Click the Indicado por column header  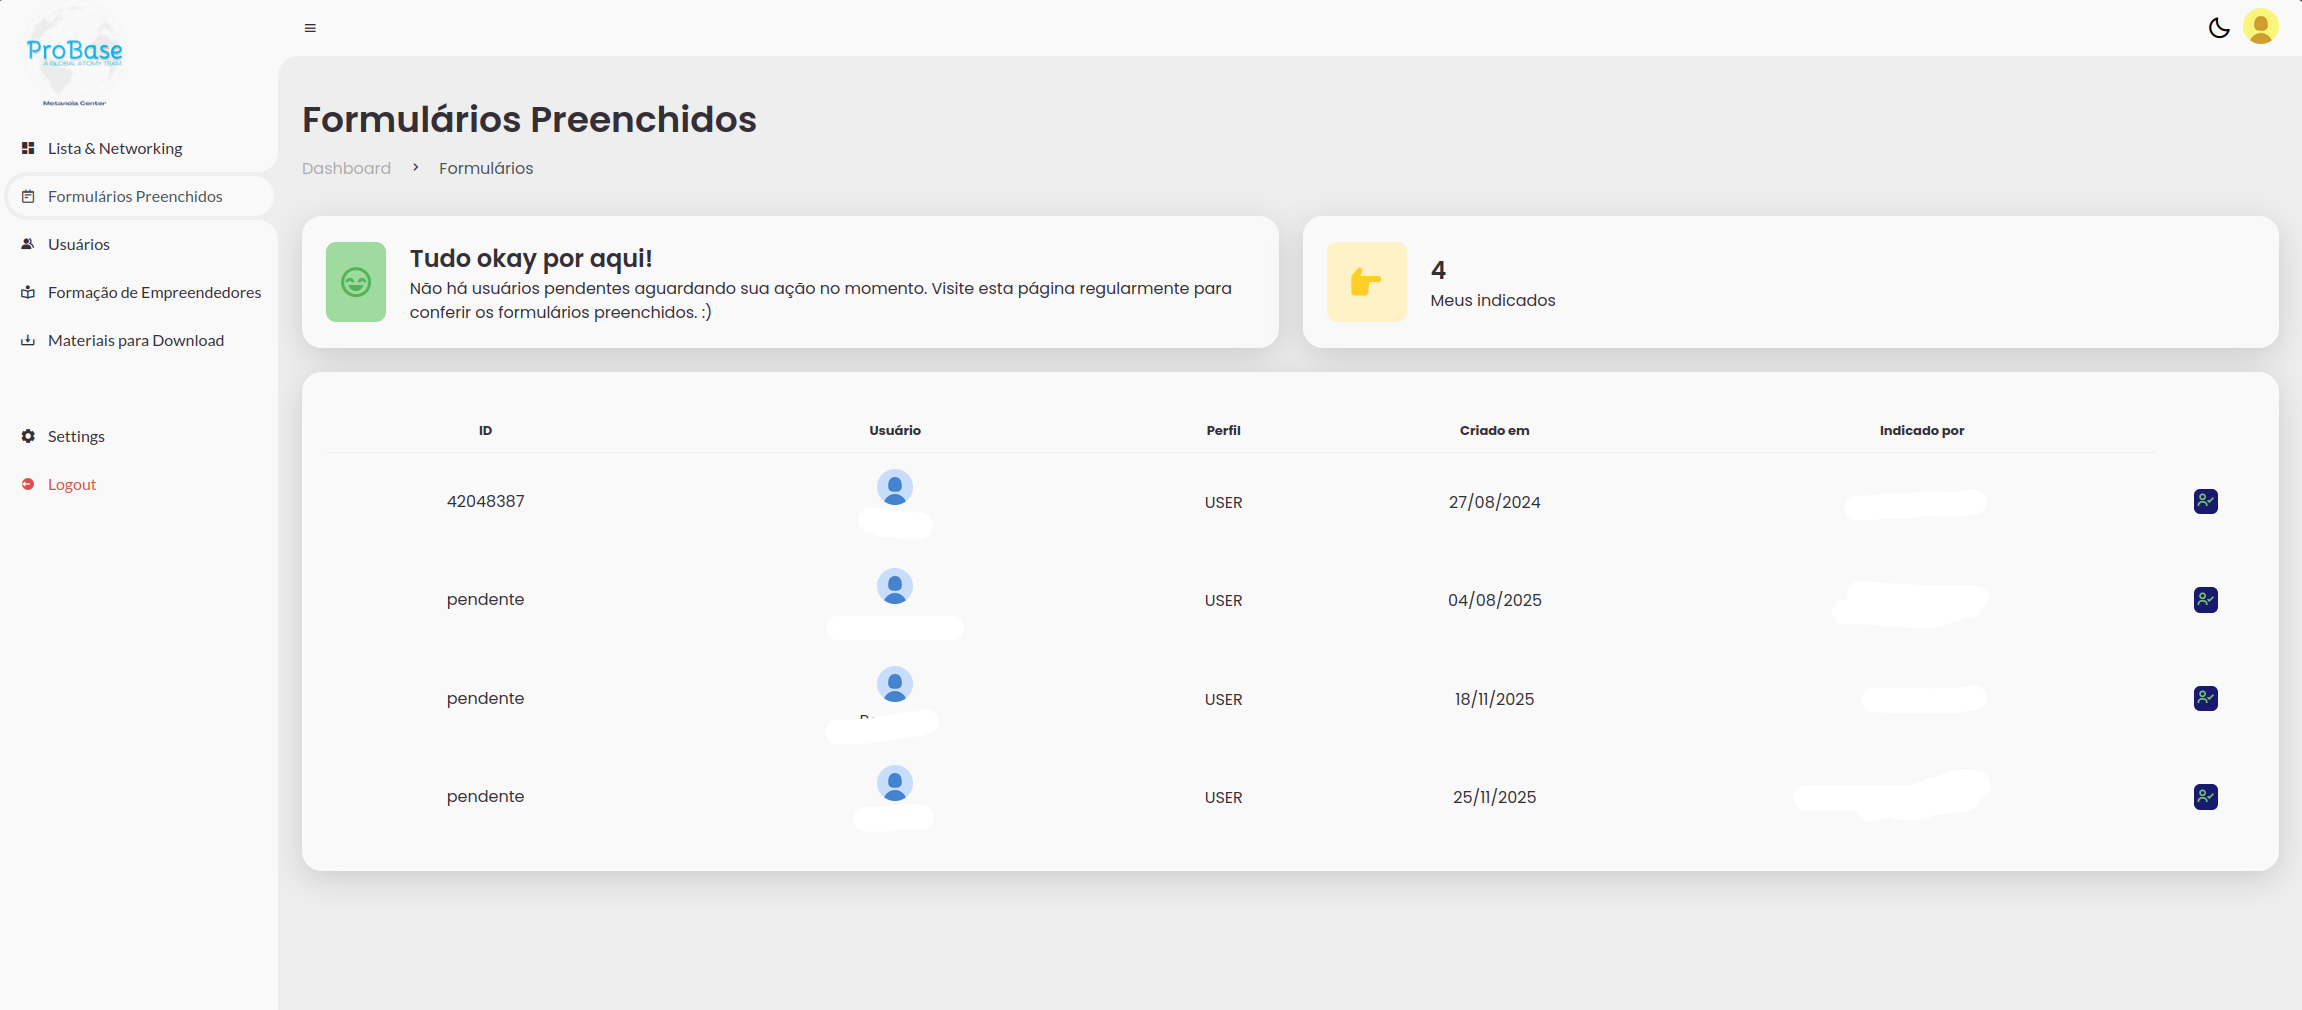point(1922,430)
